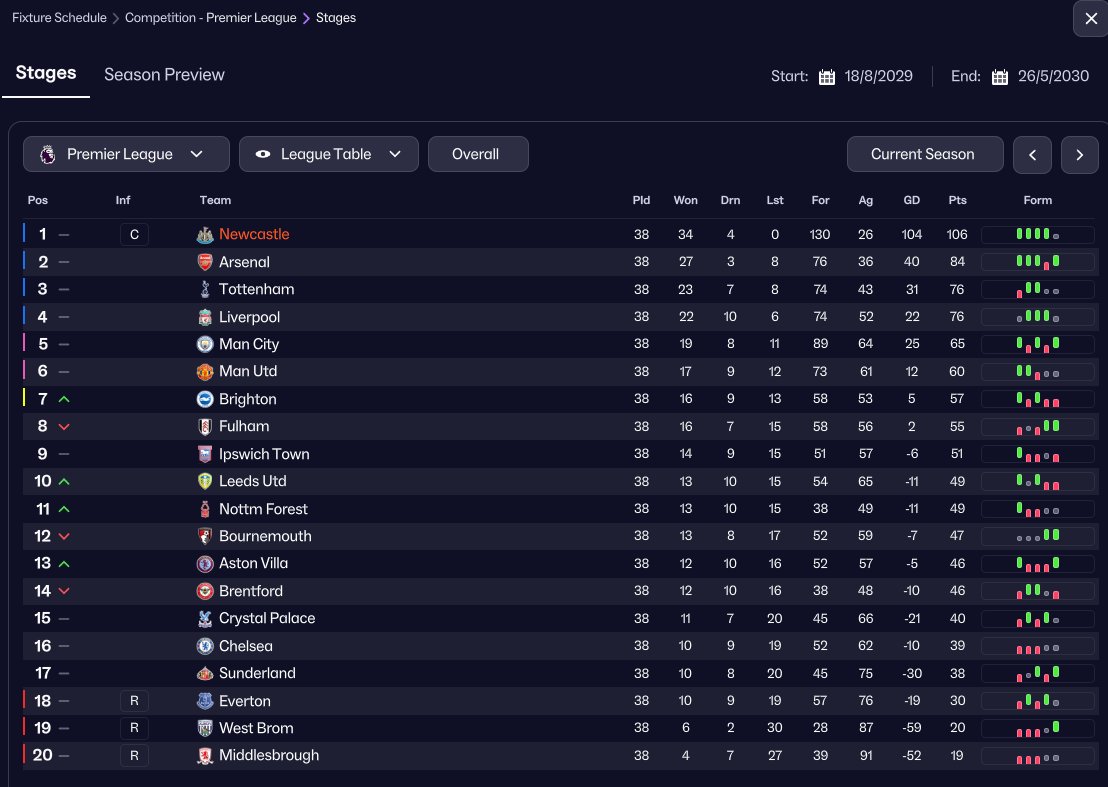Go to the previous season arrow

1032,154
